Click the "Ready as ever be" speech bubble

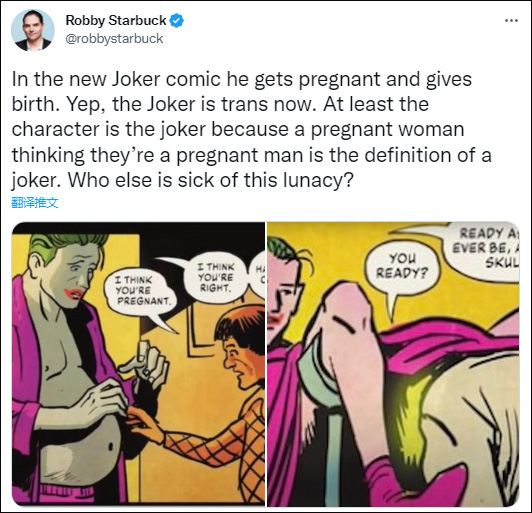(x=482, y=249)
